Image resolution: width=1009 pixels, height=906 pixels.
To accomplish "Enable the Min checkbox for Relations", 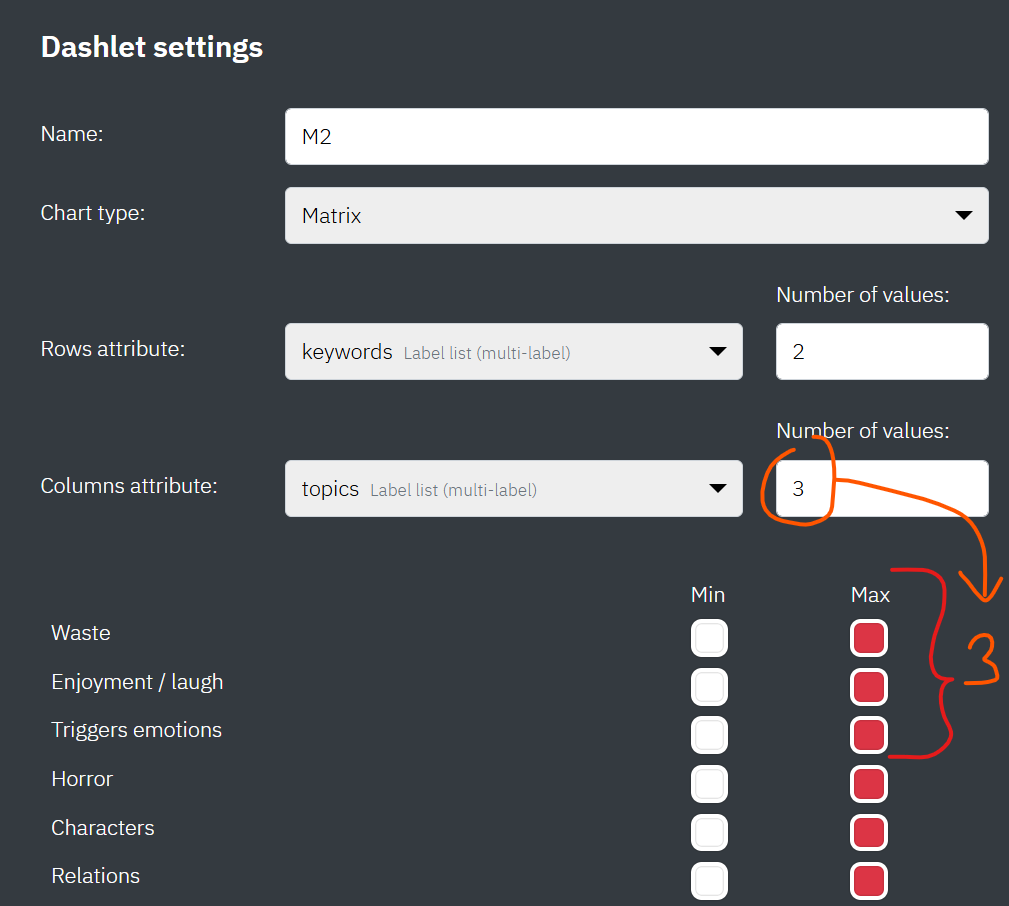I will [709, 880].
